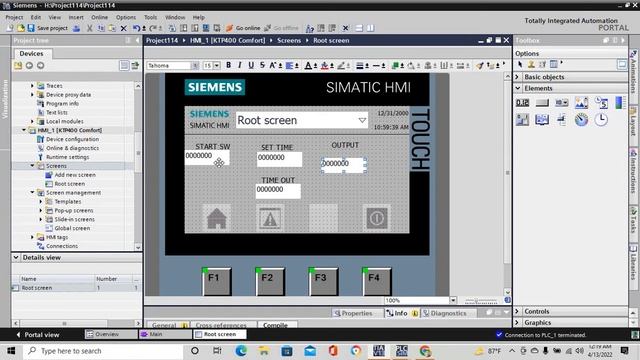Viewport: 640px width, 360px height.
Task: Collapse the Screen management tree node
Action: pyautogui.click(x=32, y=192)
